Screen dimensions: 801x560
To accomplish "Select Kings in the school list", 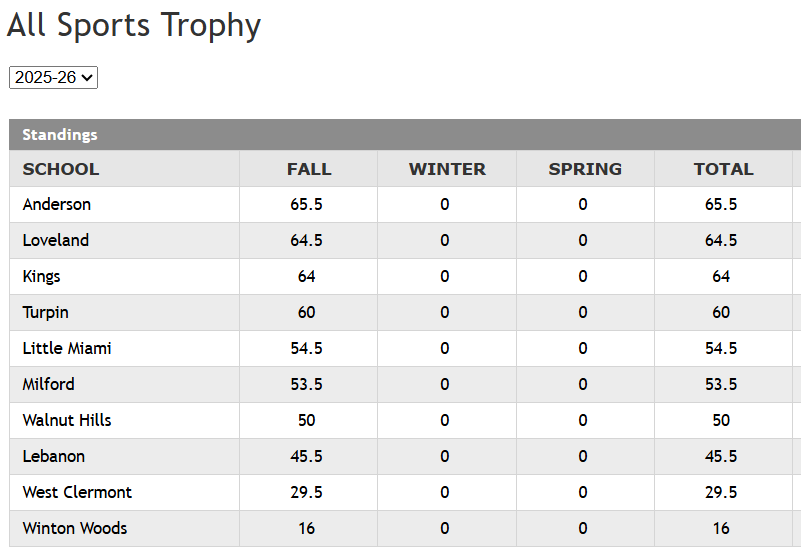I will pyautogui.click(x=42, y=276).
